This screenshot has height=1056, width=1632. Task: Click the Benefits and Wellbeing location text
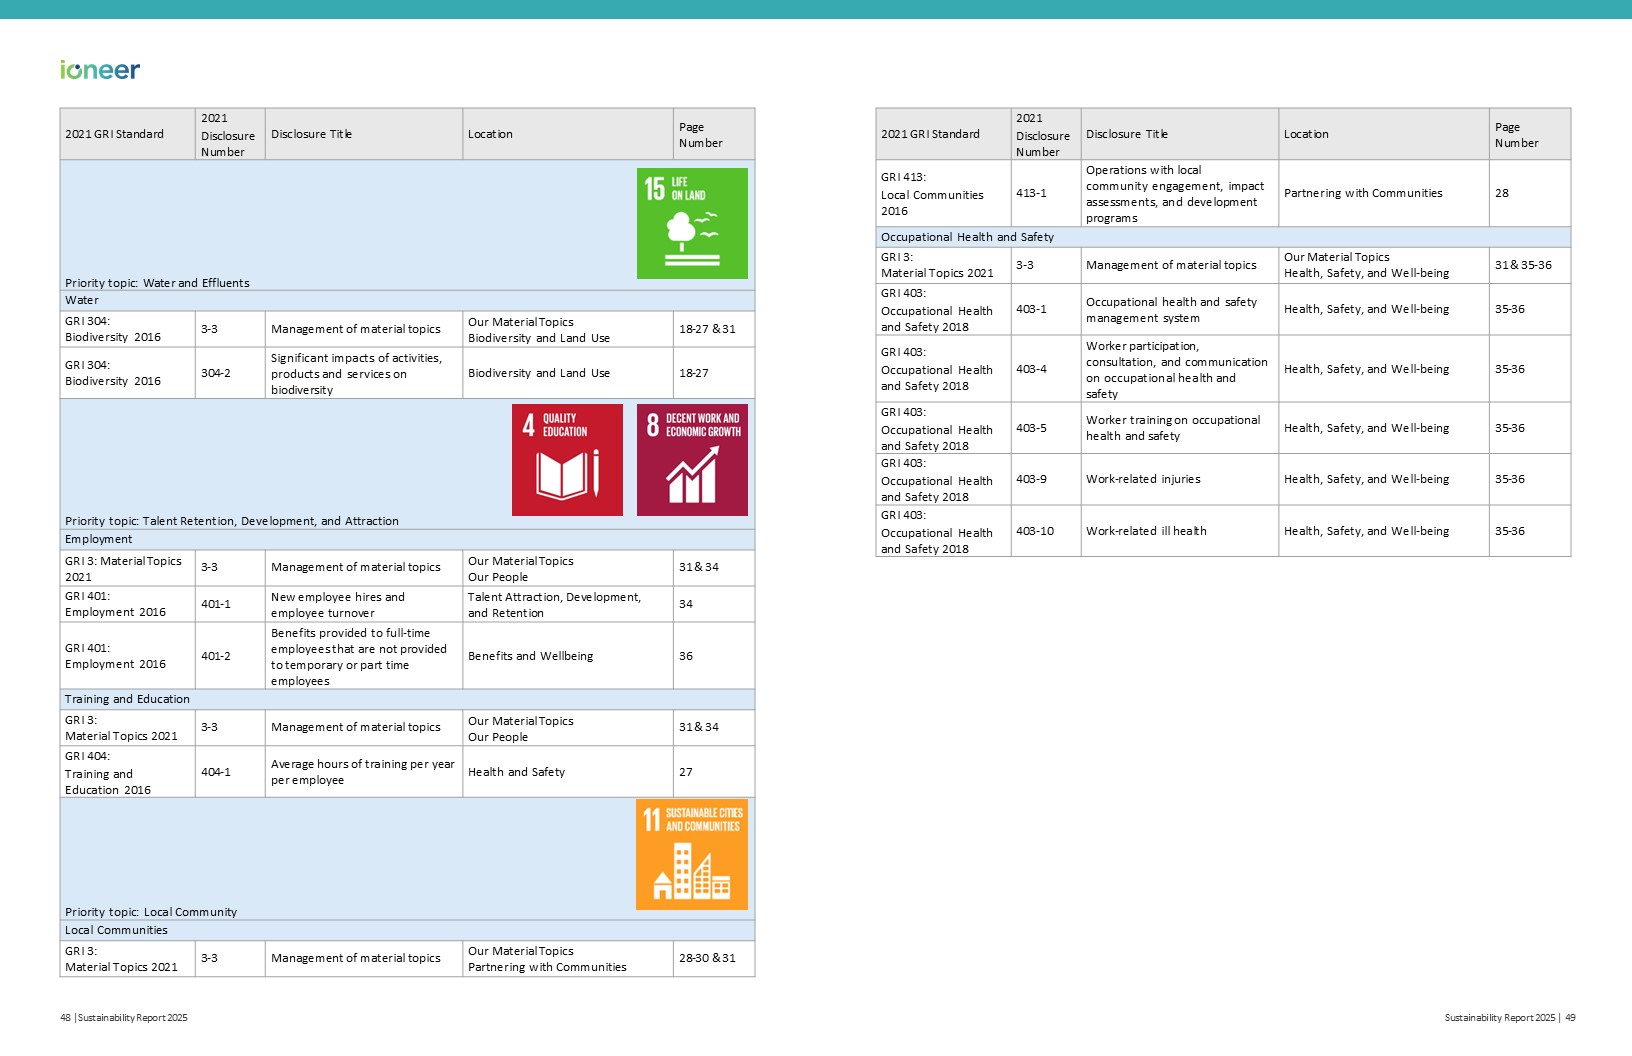530,656
